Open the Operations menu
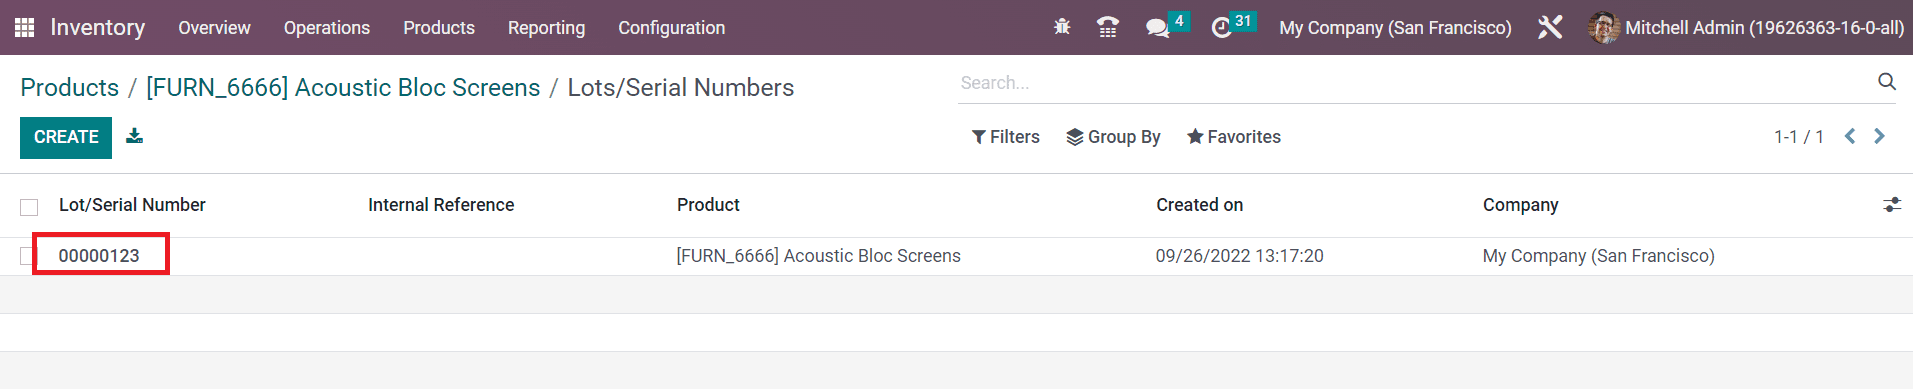The height and width of the screenshot is (389, 1913). 327,28
